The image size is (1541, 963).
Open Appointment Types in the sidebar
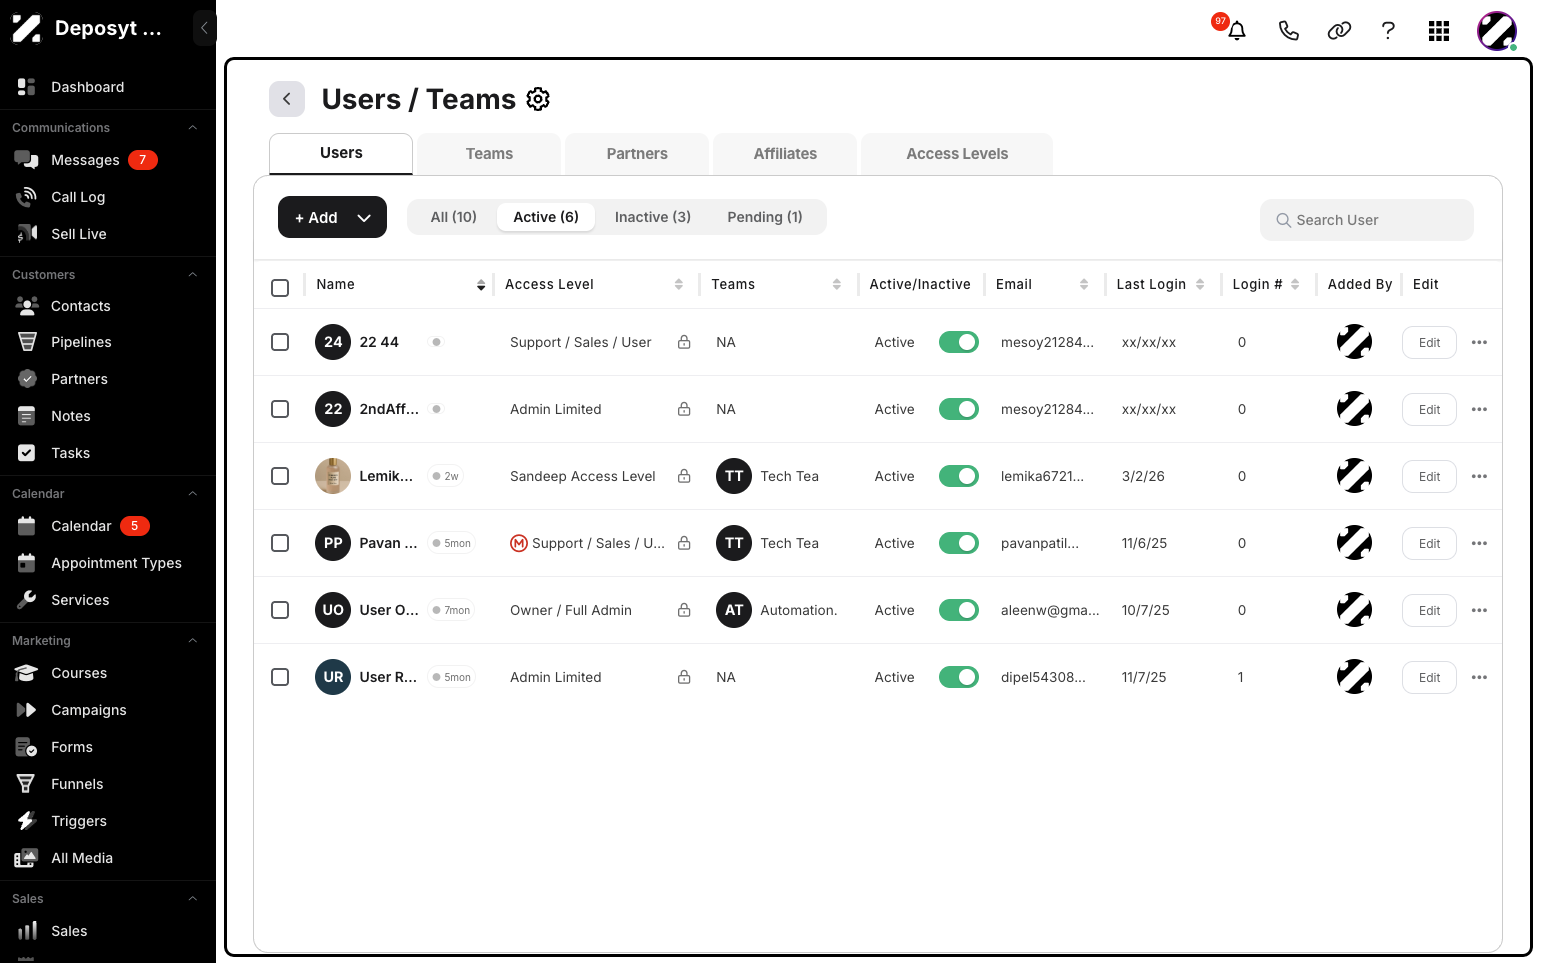pyautogui.click(x=116, y=563)
